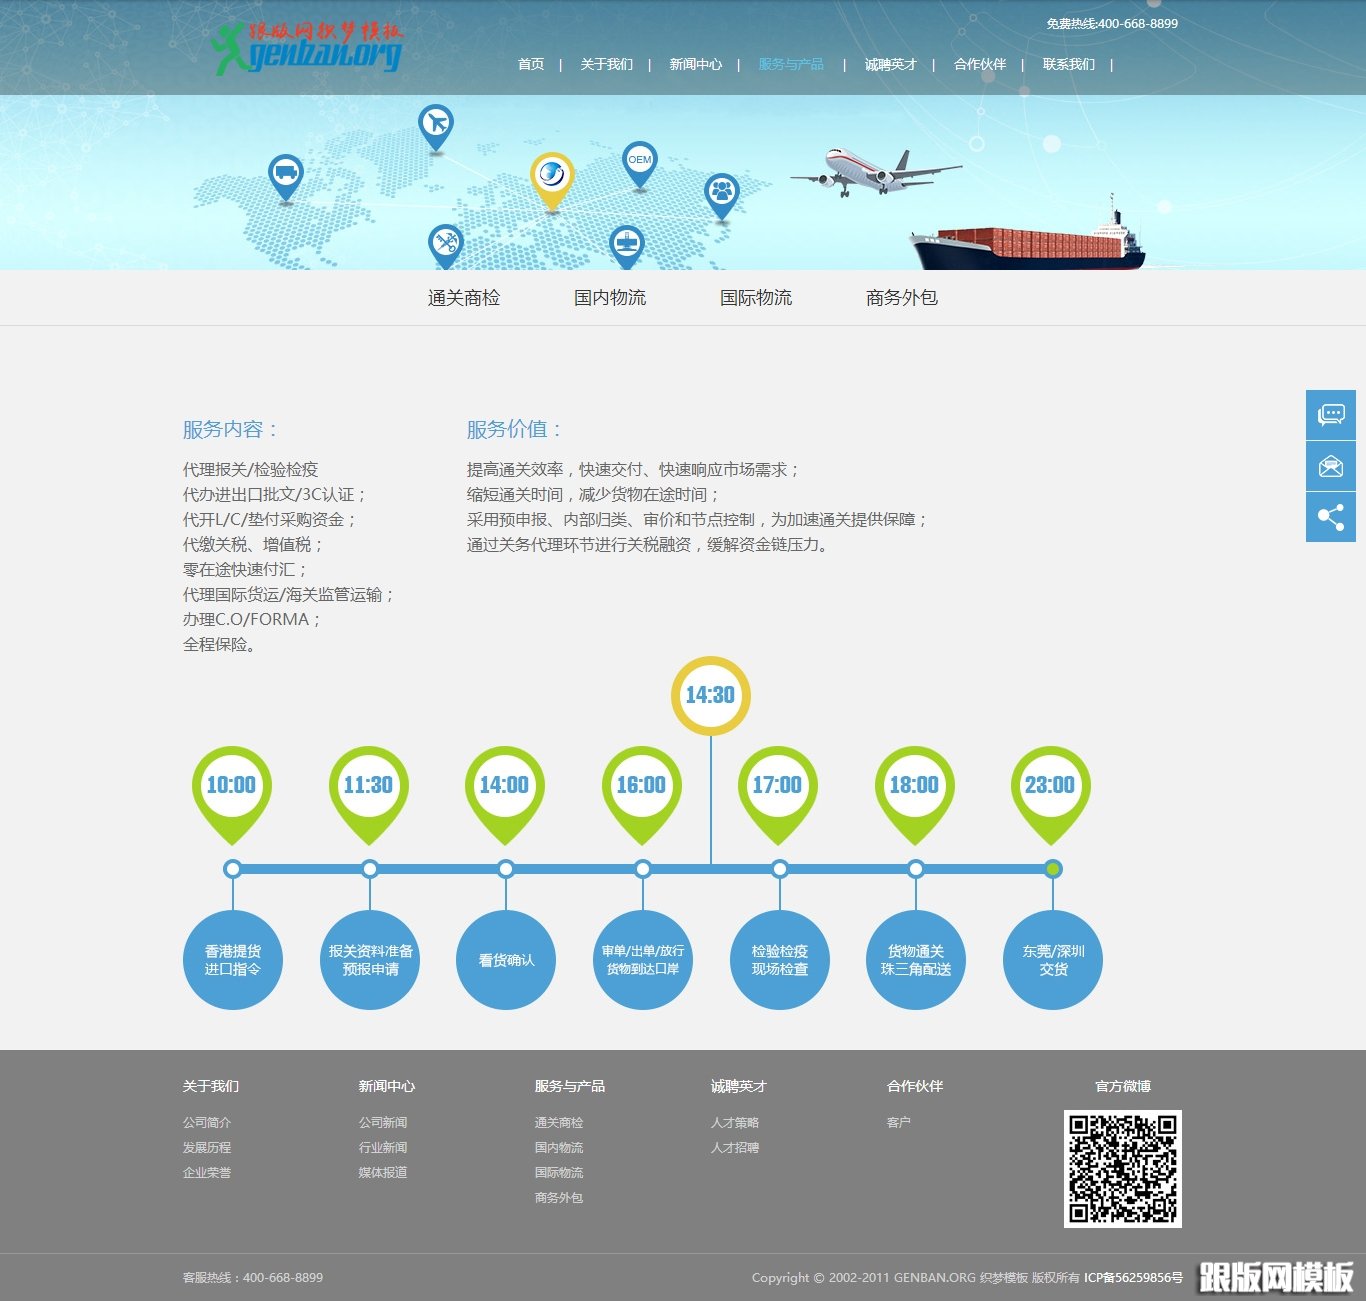This screenshot has height=1301, width=1366.
Task: Click the 首页 navigation item
Action: pyautogui.click(x=531, y=64)
